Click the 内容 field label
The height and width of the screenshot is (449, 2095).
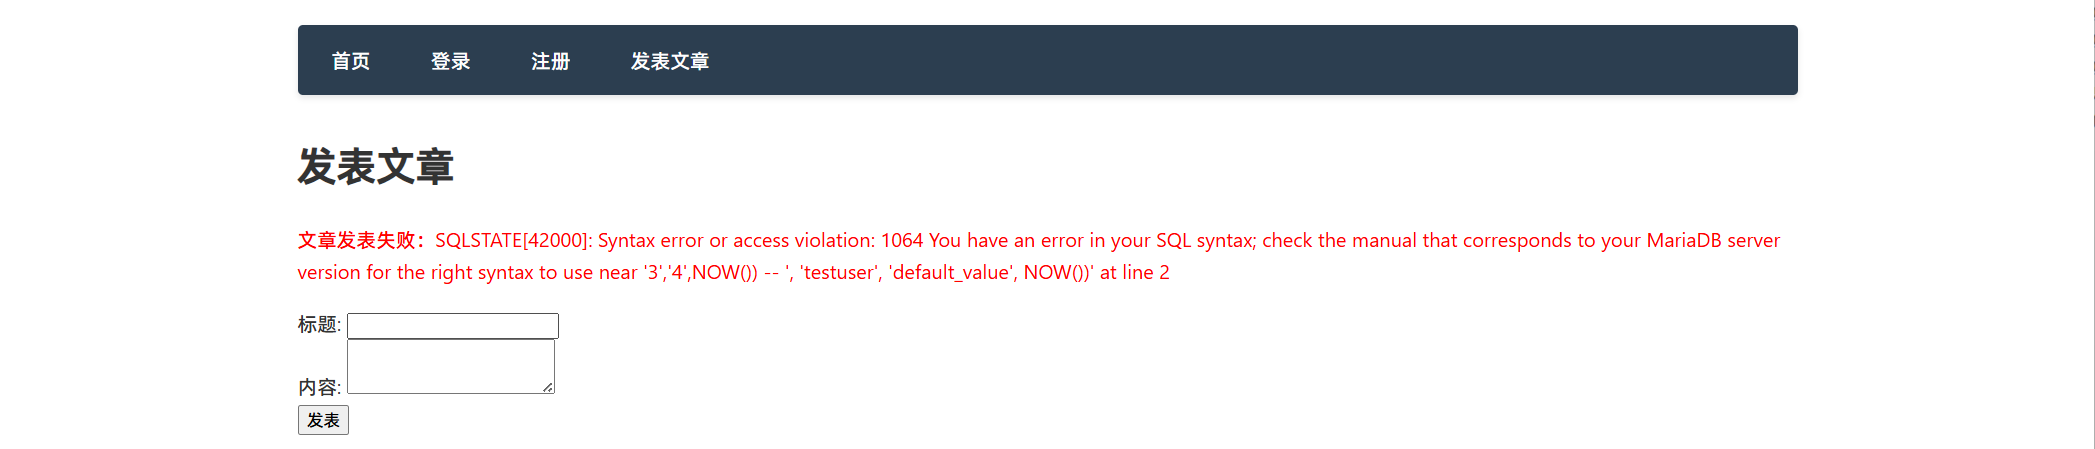(x=319, y=387)
